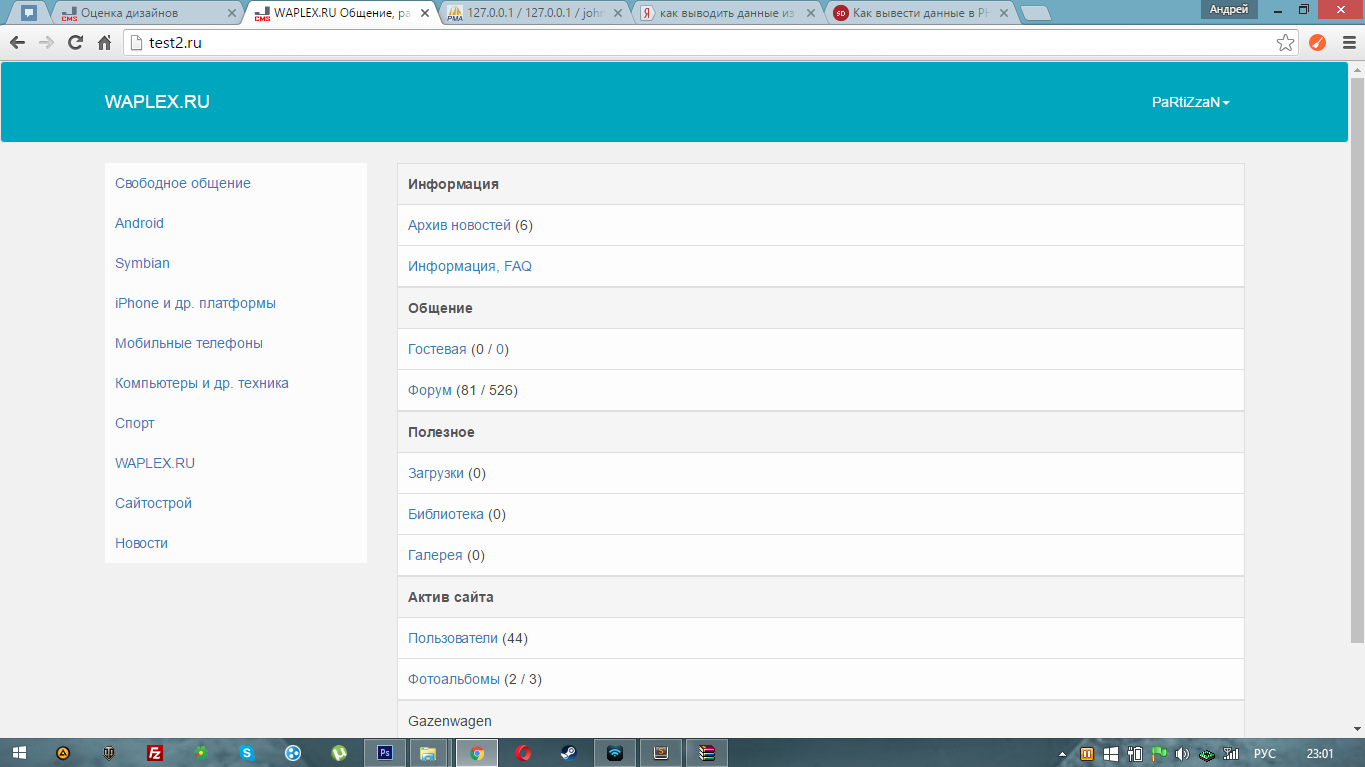
Task: Open Свободное общение in sidebar
Action: coord(183,183)
